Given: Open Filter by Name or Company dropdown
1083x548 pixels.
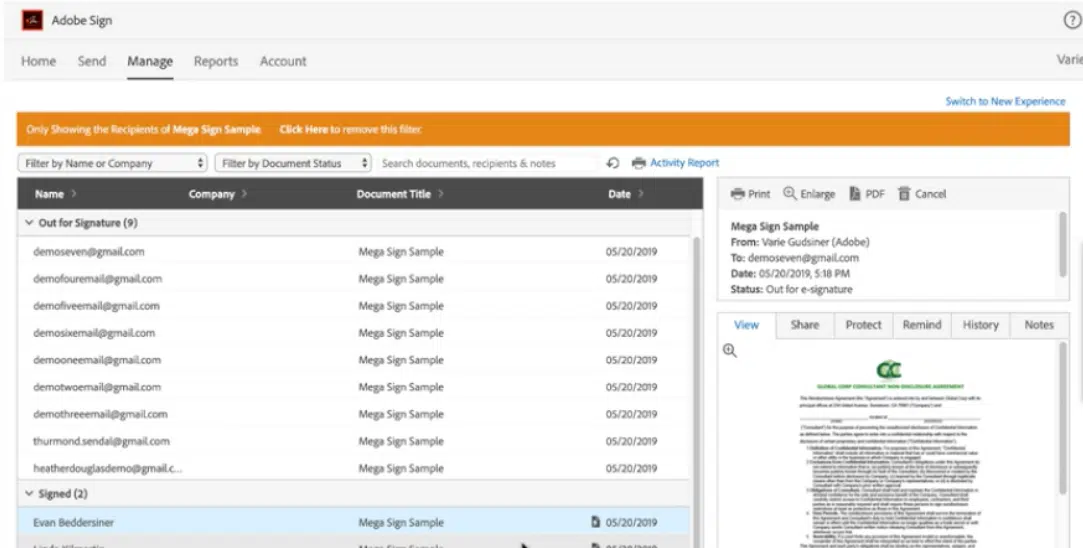Looking at the screenshot, I should [x=113, y=163].
